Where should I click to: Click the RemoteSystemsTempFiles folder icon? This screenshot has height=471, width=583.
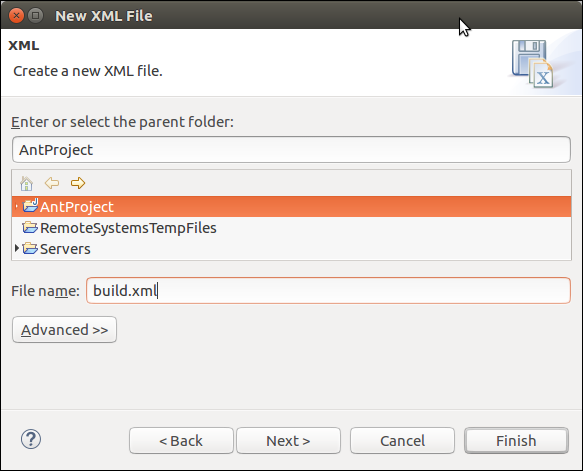[x=30, y=227]
